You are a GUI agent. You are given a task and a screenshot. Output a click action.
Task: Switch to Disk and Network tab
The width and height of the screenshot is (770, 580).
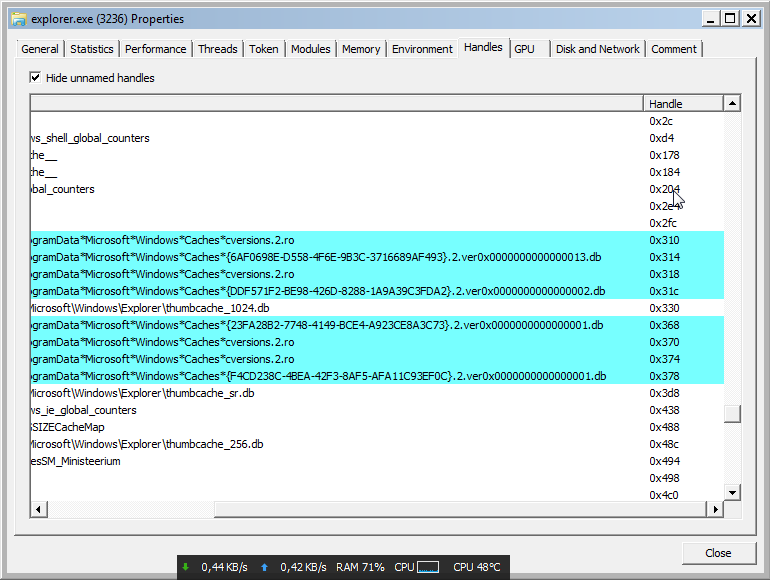(598, 49)
